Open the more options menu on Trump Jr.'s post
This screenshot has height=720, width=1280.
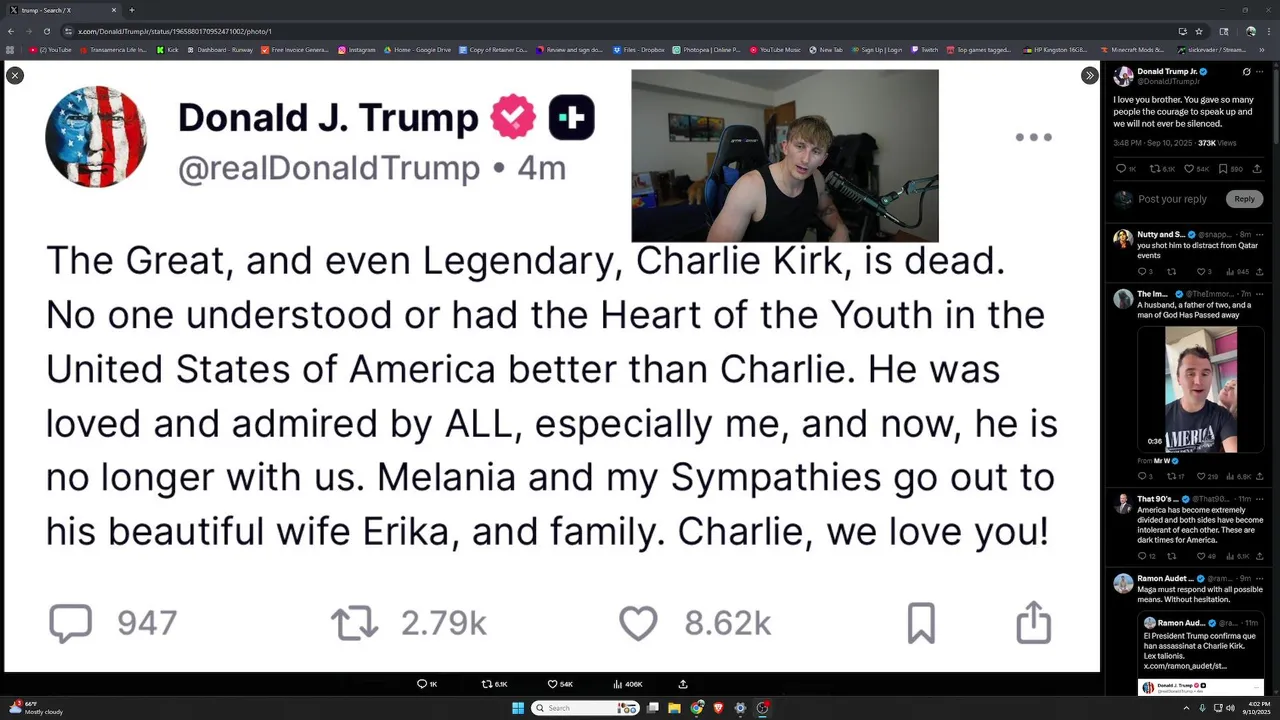[1262, 72]
